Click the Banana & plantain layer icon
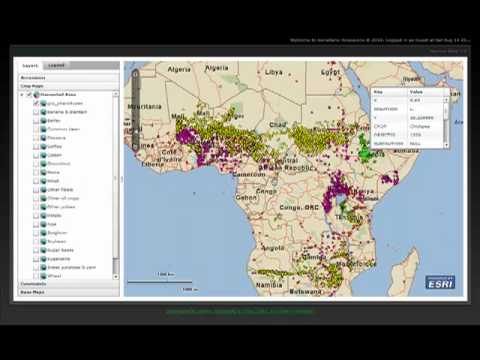 point(43,112)
